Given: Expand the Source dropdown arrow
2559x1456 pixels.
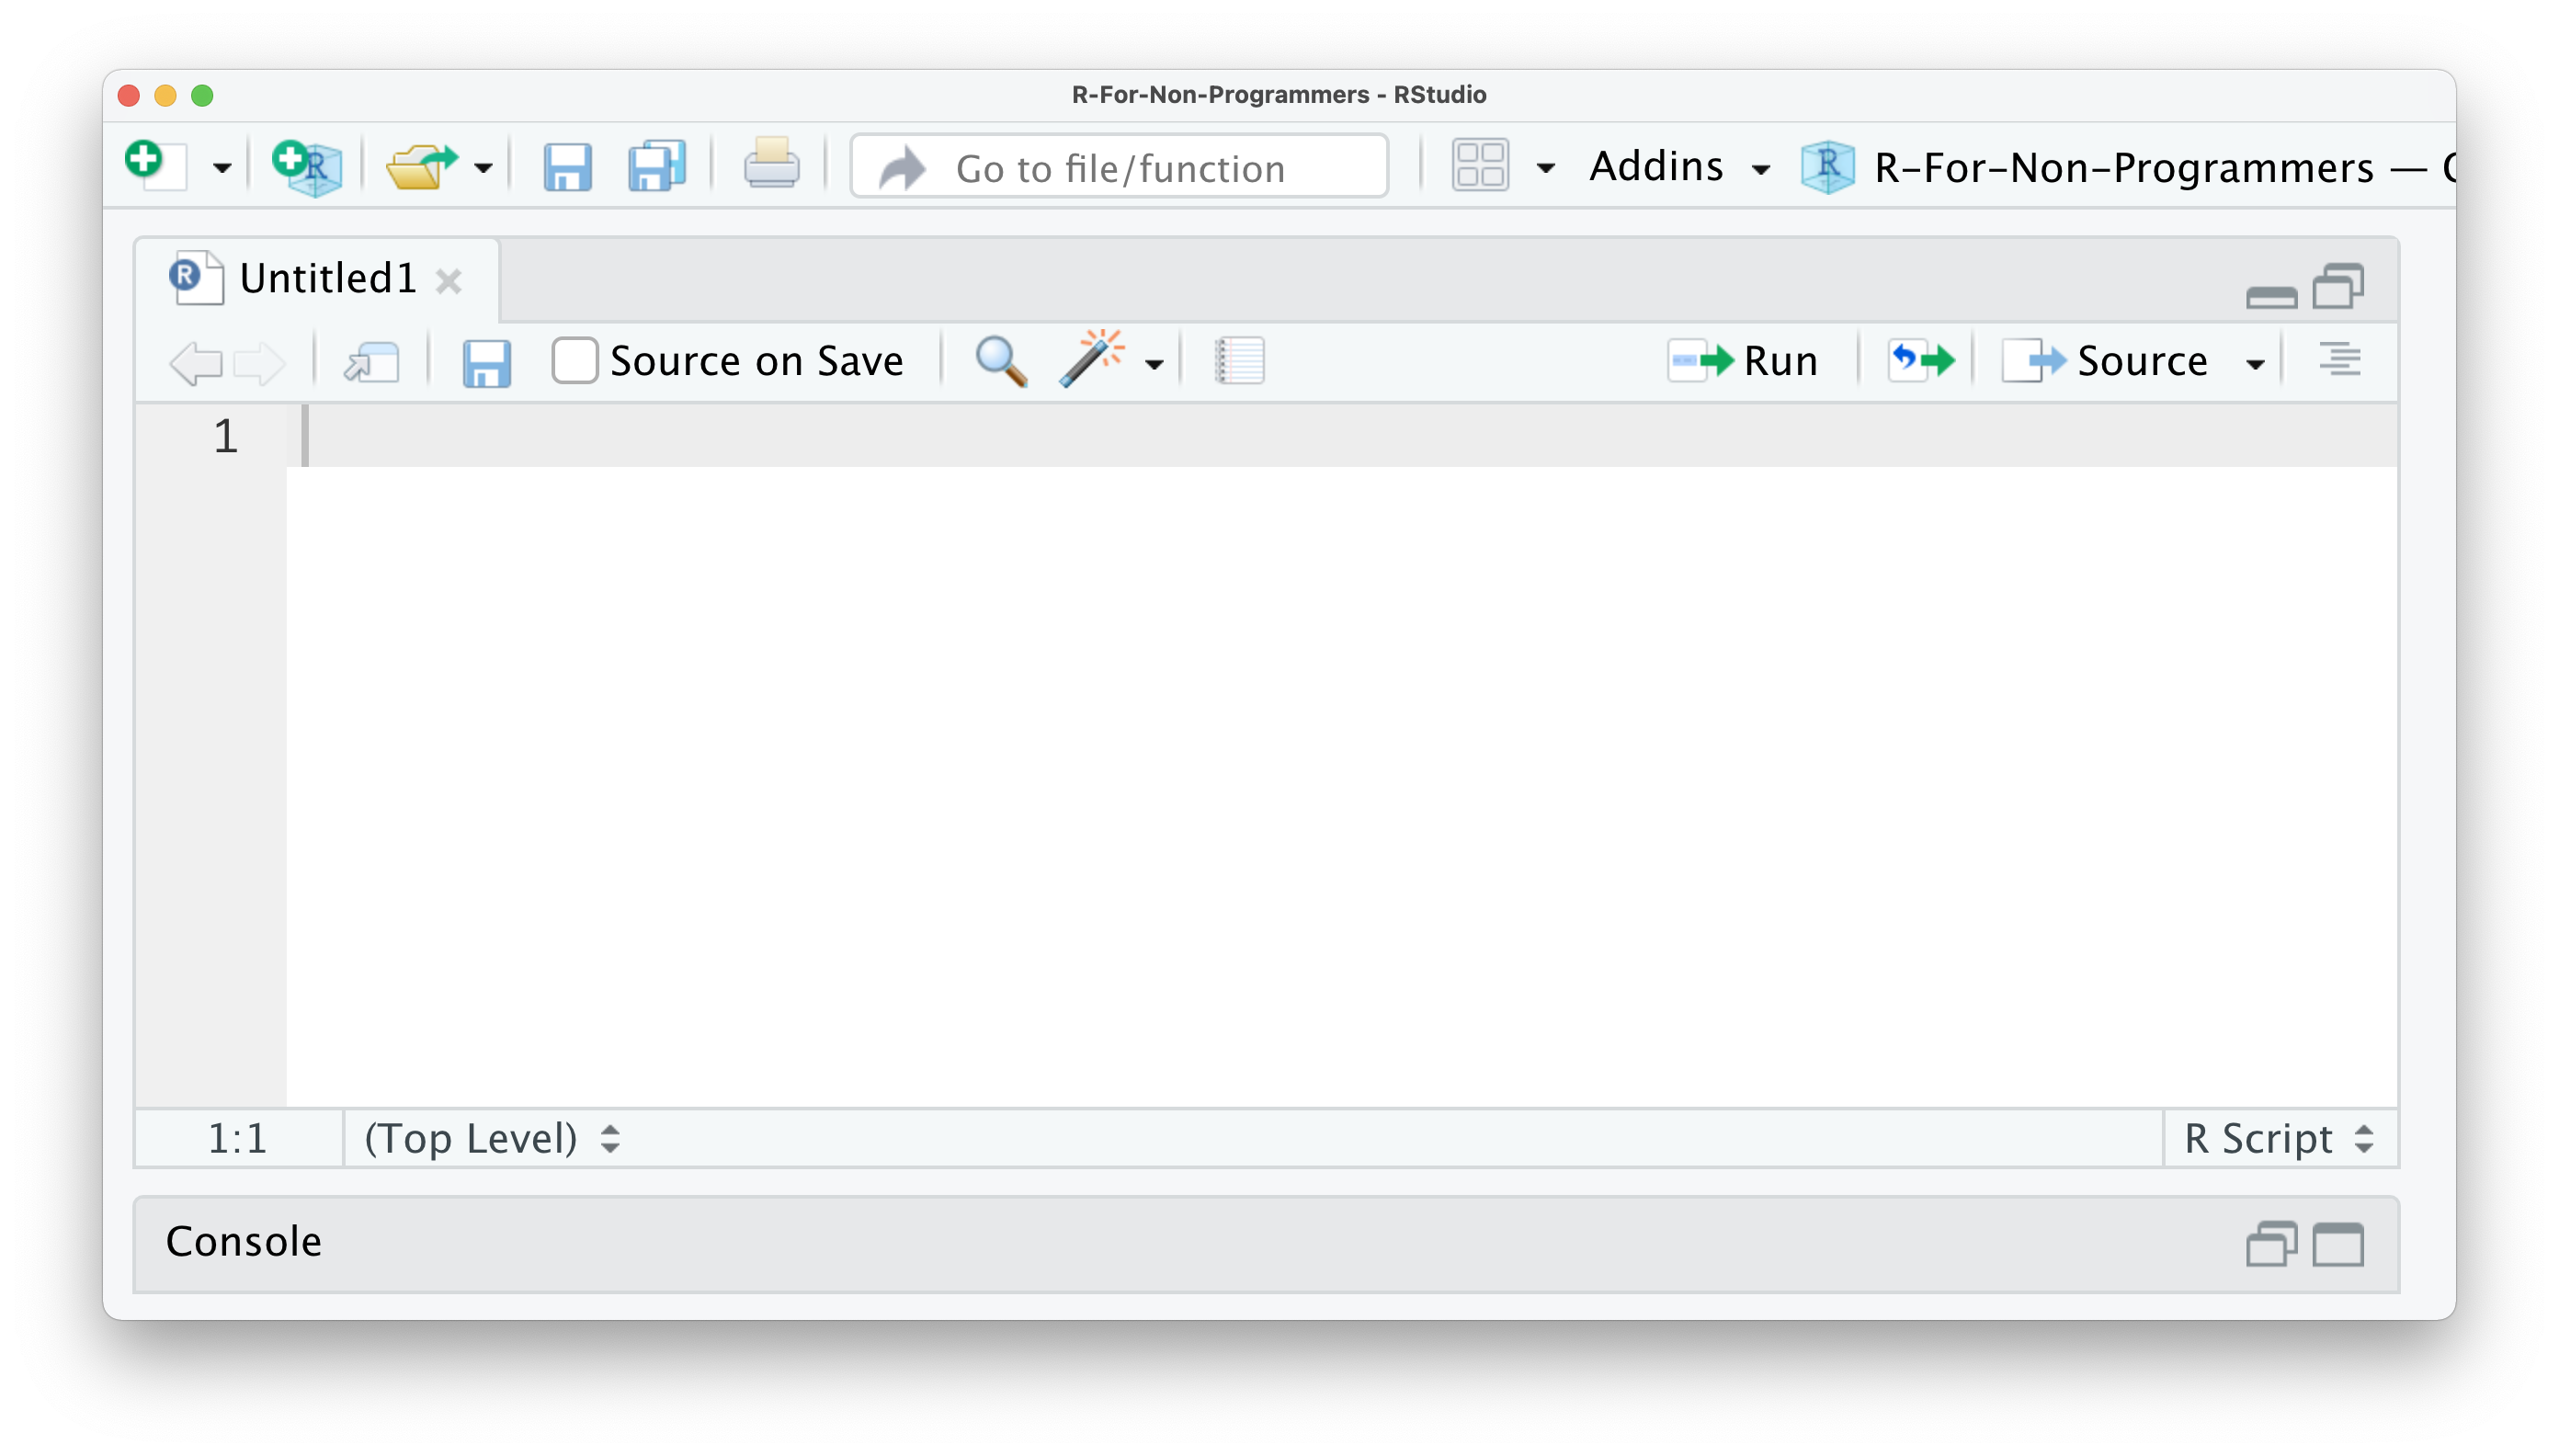Looking at the screenshot, I should tap(2255, 360).
